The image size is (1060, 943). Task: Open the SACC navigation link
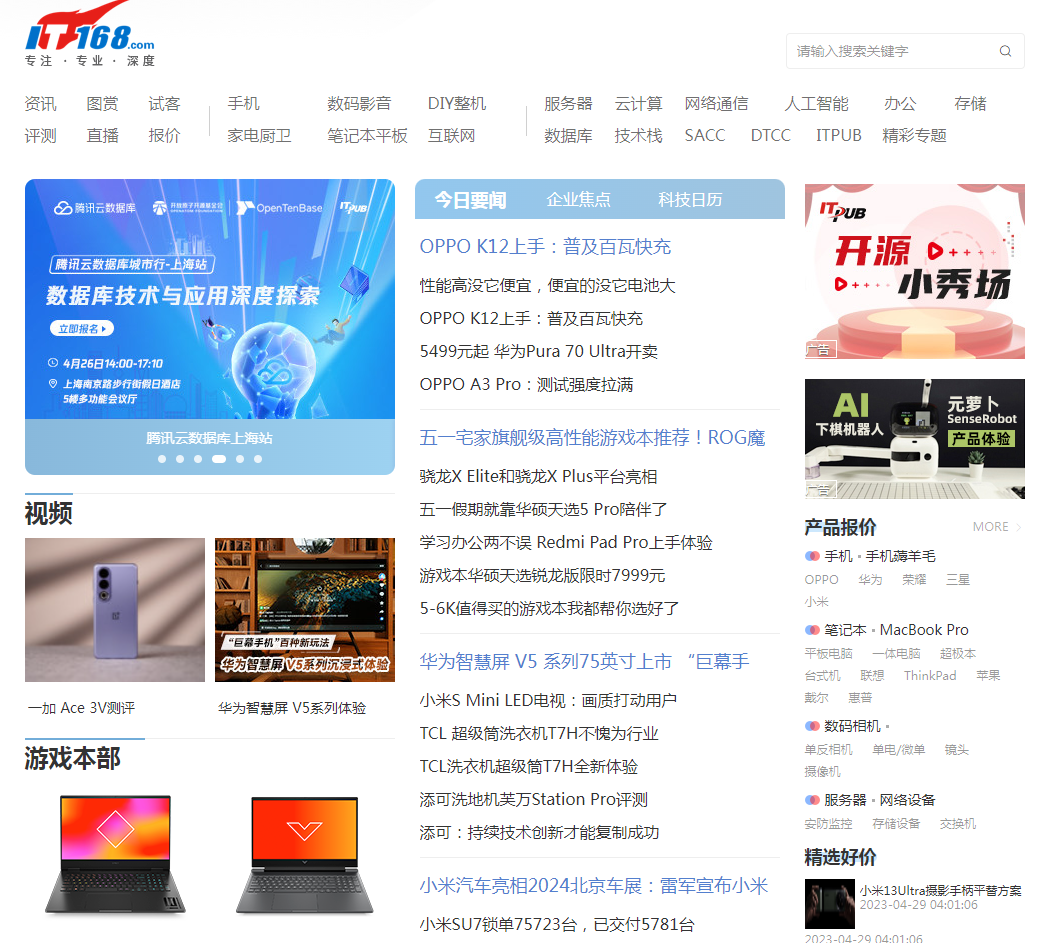704,136
